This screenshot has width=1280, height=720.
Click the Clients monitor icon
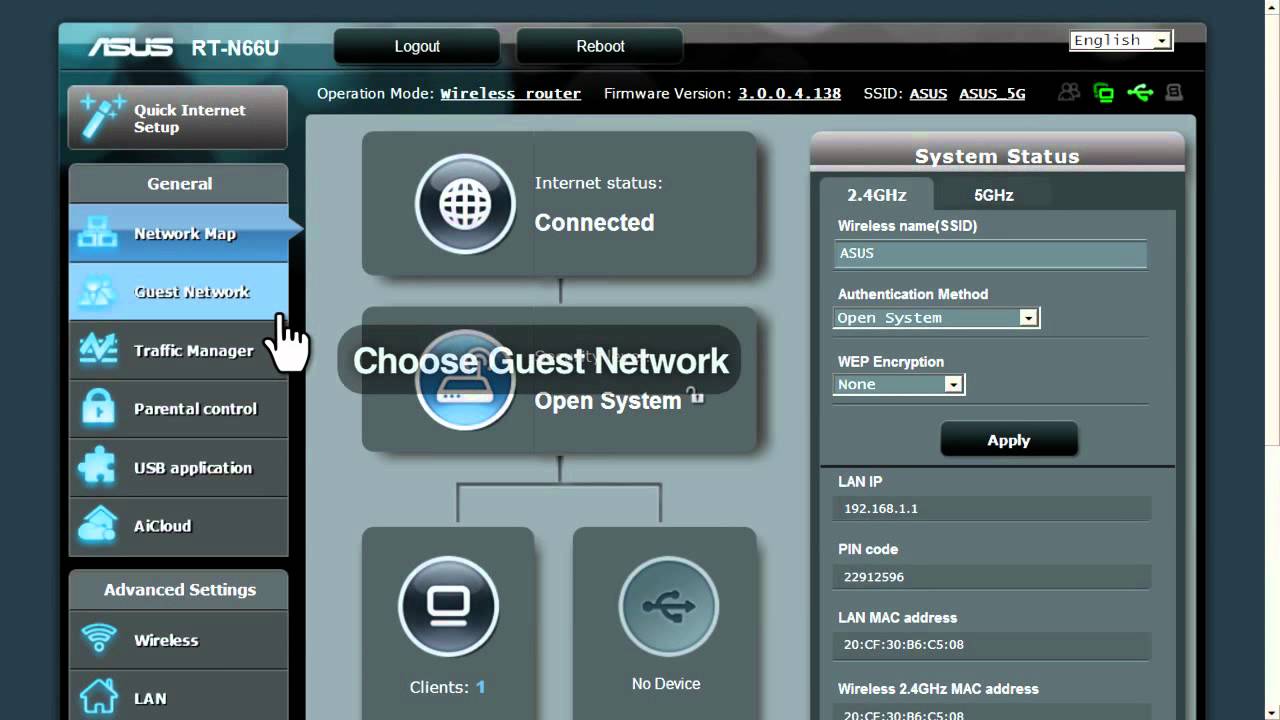pyautogui.click(x=448, y=606)
